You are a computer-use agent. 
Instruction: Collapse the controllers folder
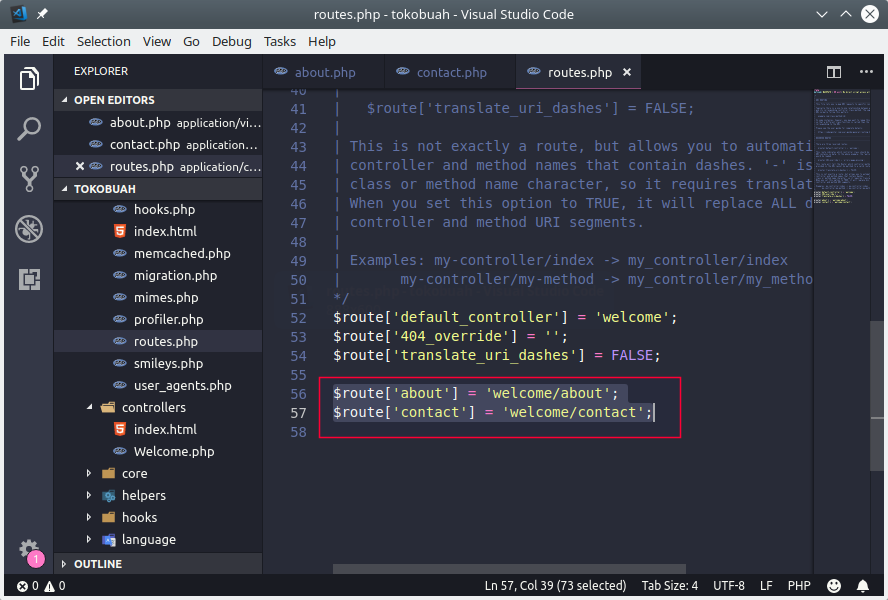point(90,408)
